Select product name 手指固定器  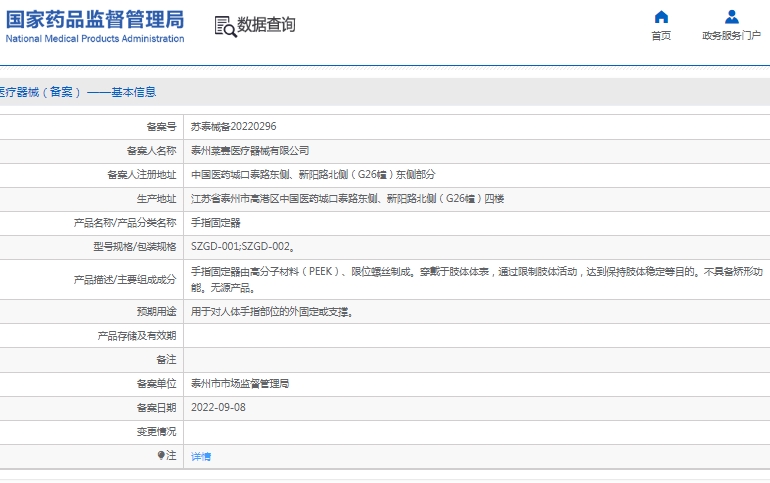click(216, 223)
